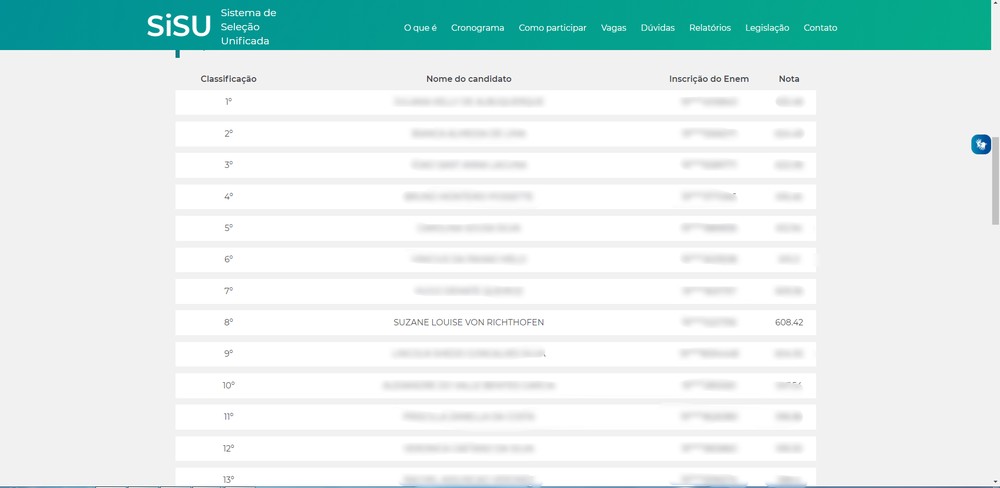Navigate to the Dúvidas section

[657, 28]
